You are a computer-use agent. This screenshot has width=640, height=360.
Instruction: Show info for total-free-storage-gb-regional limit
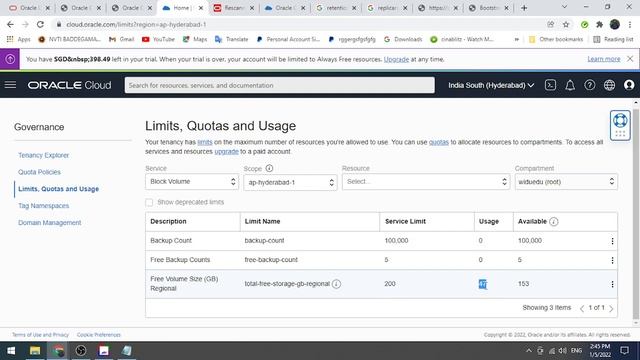tap(336, 284)
